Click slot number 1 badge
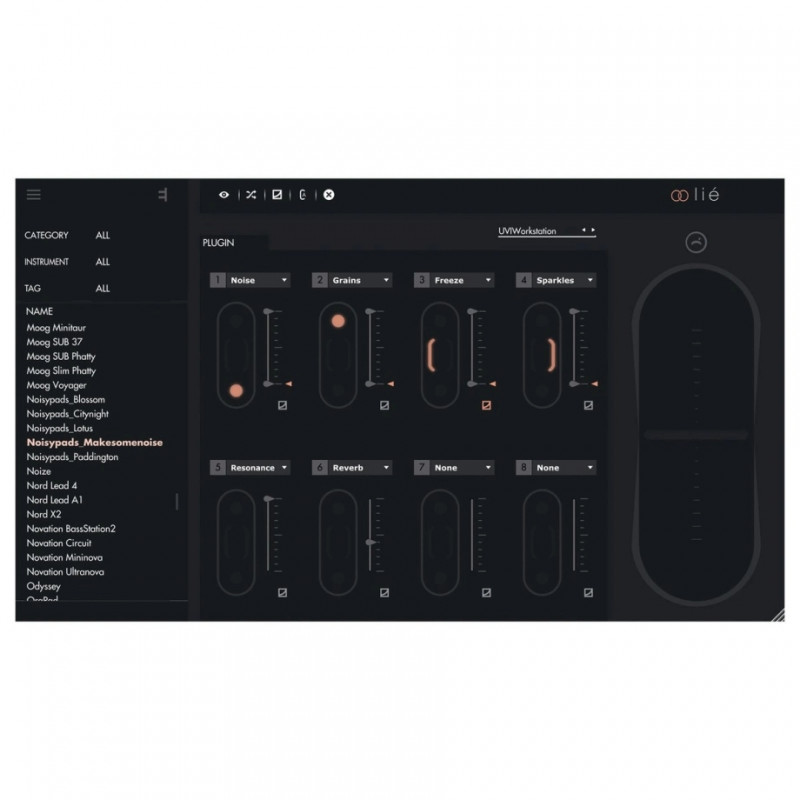 pyautogui.click(x=217, y=280)
